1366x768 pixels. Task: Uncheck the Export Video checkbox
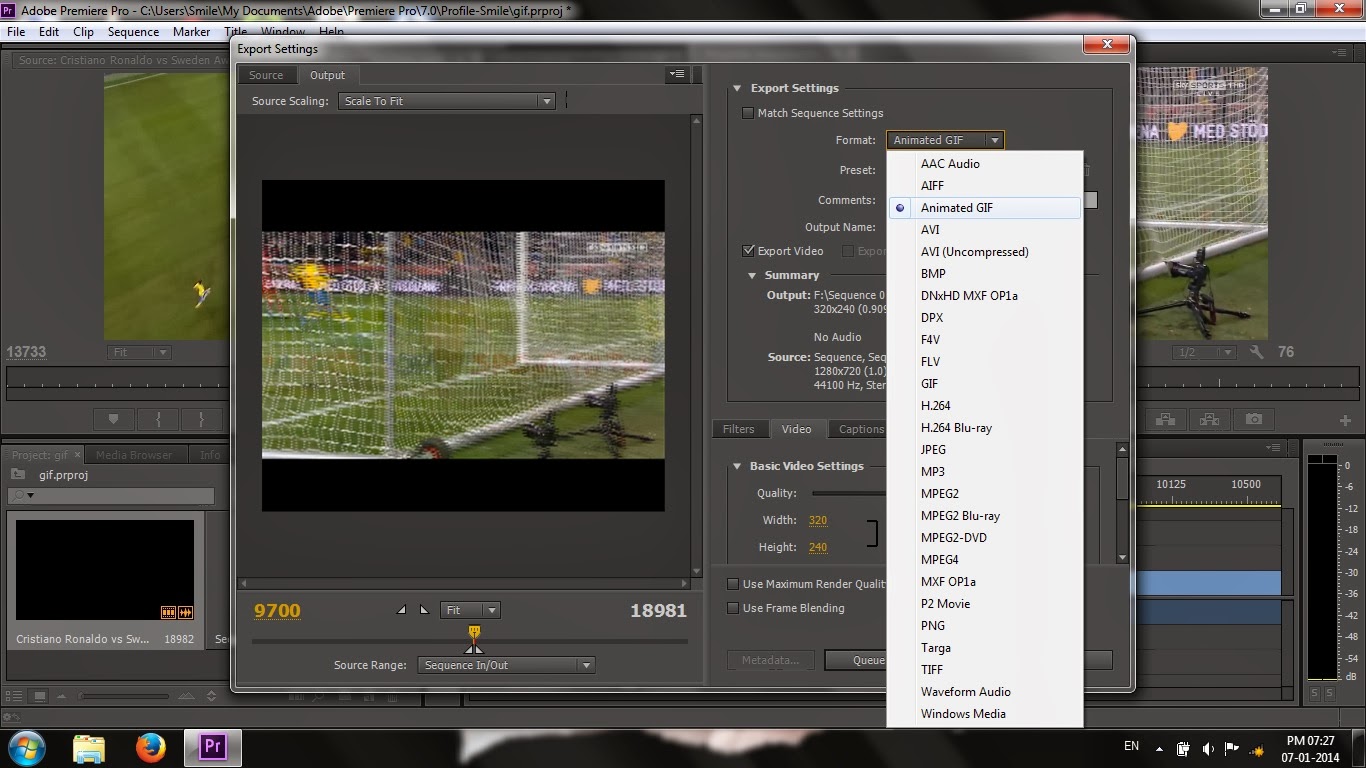coord(748,251)
